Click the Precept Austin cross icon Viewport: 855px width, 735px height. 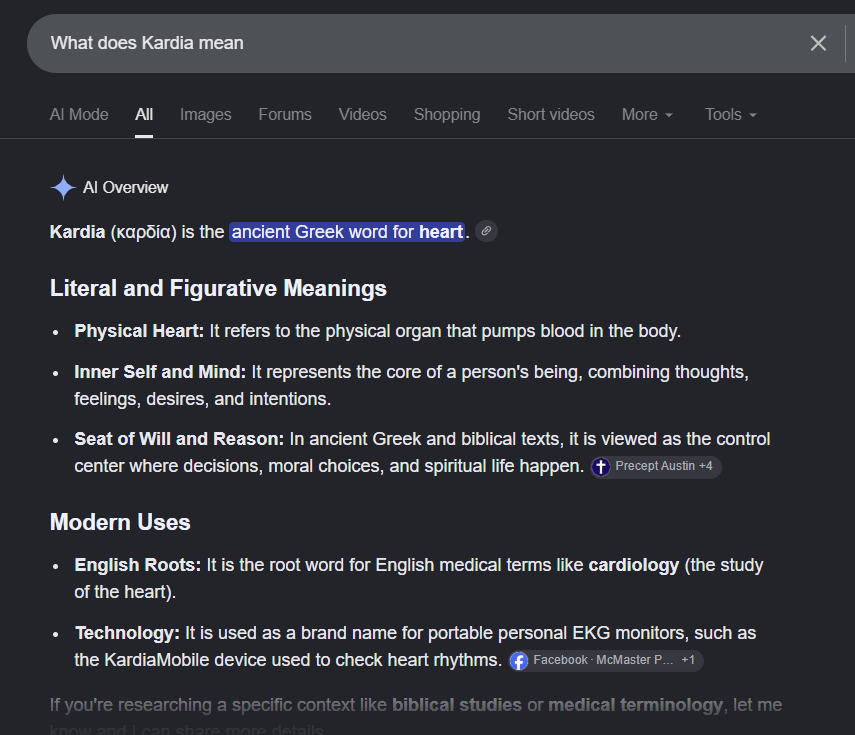[x=601, y=467]
